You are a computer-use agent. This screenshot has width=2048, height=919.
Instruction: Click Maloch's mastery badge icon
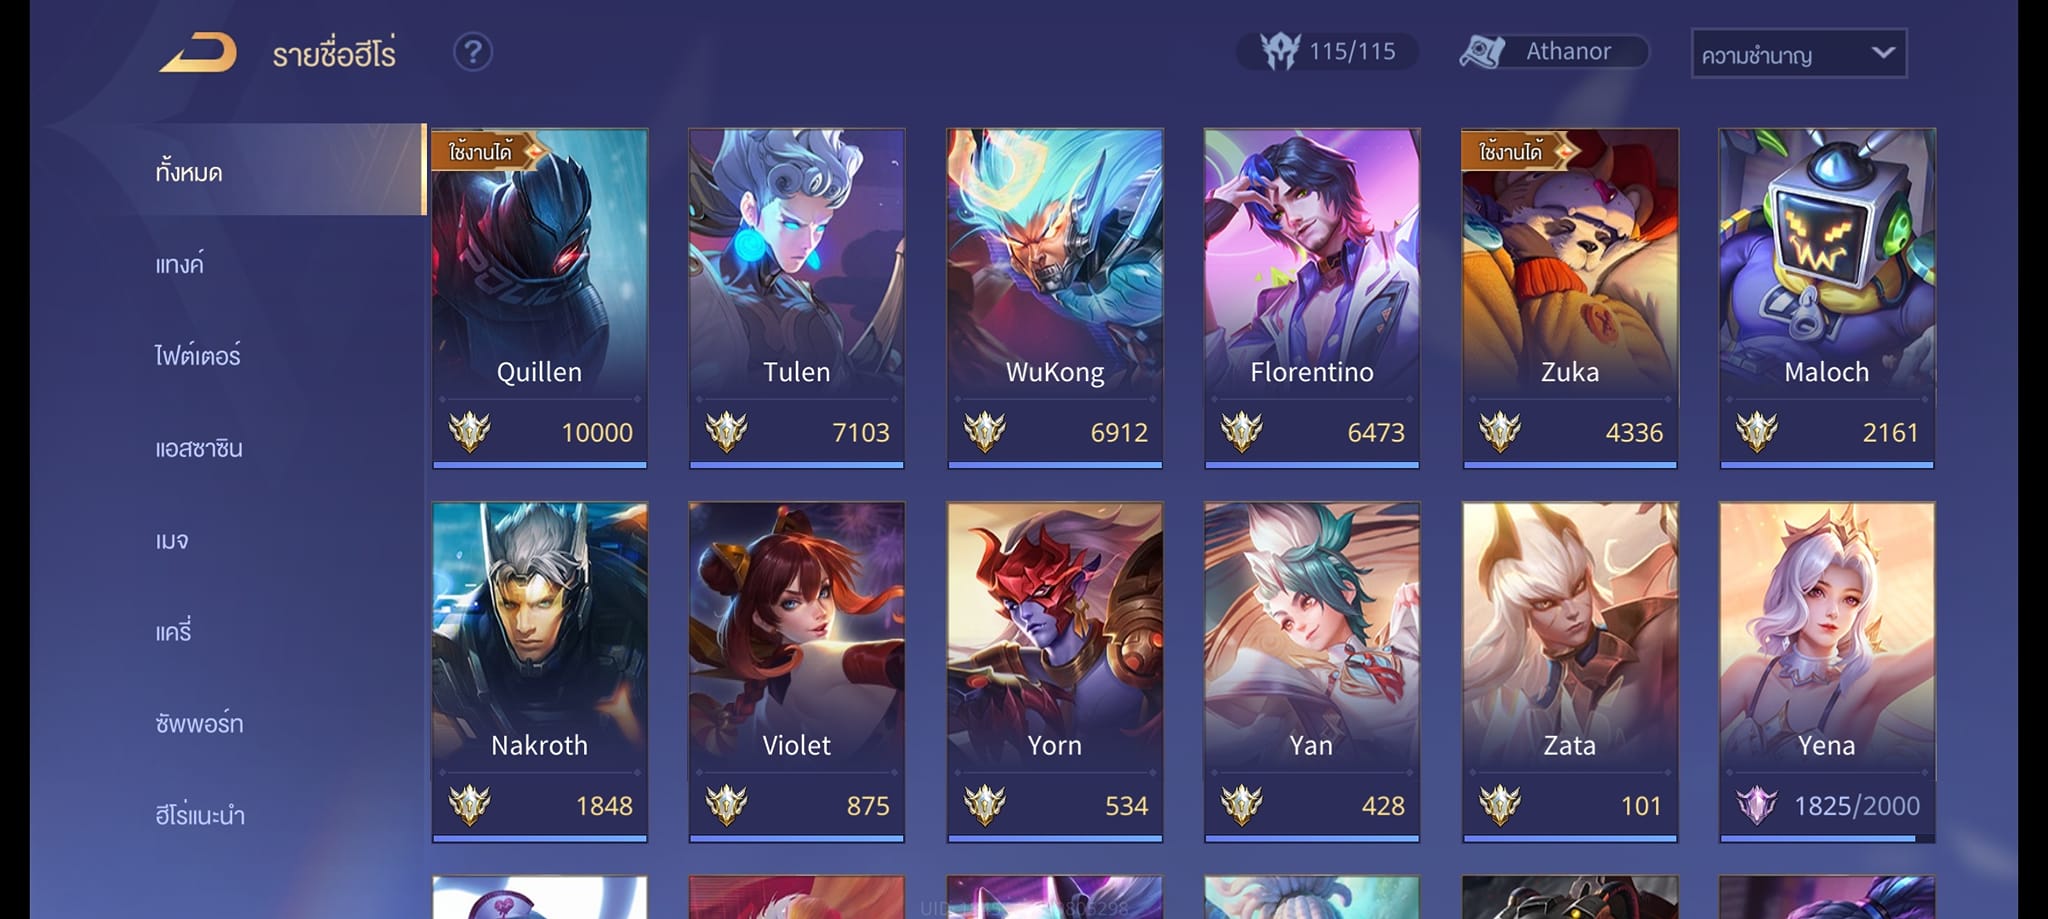[1756, 432]
